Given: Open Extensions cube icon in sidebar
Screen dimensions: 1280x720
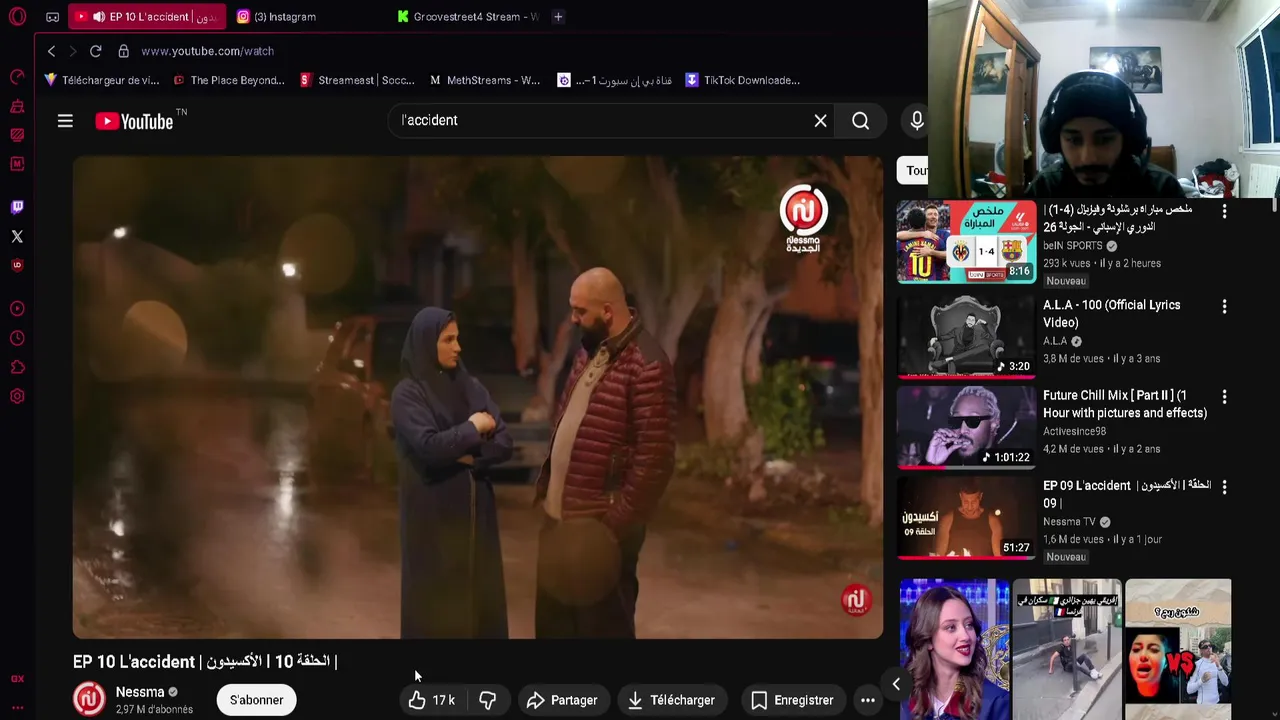Looking at the screenshot, I should click(x=17, y=367).
